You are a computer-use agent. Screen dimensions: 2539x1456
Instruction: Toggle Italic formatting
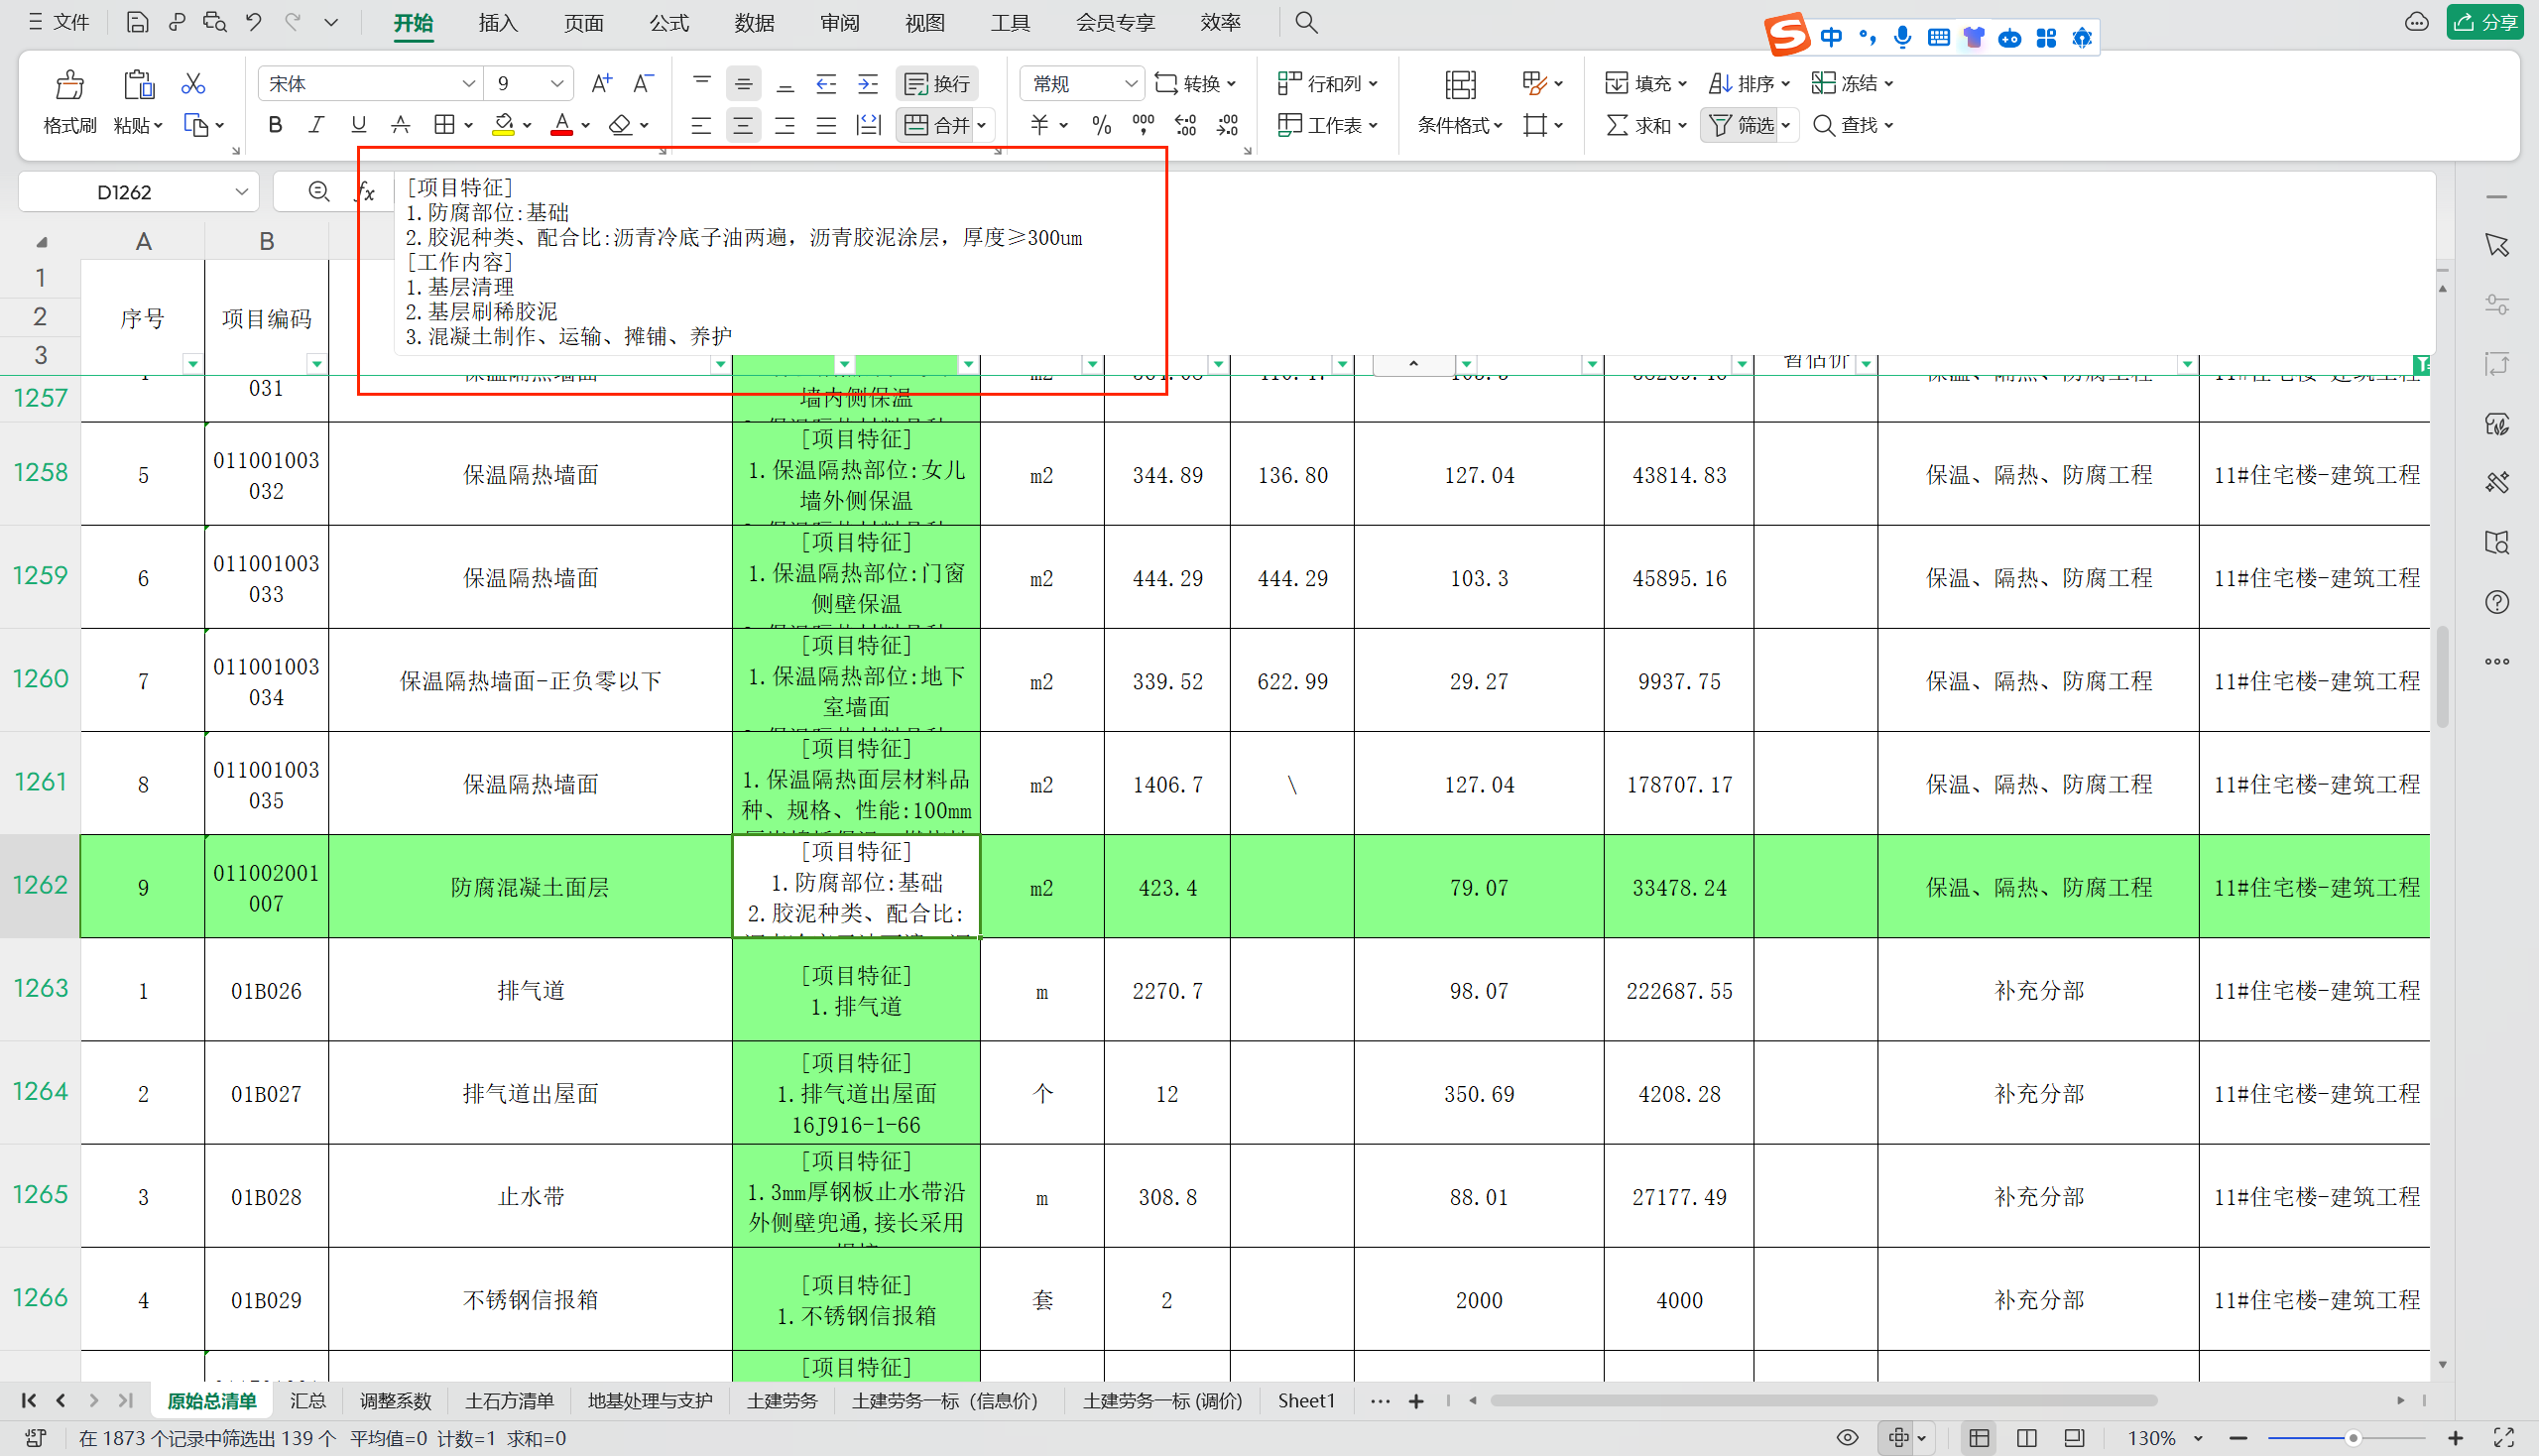coord(317,125)
